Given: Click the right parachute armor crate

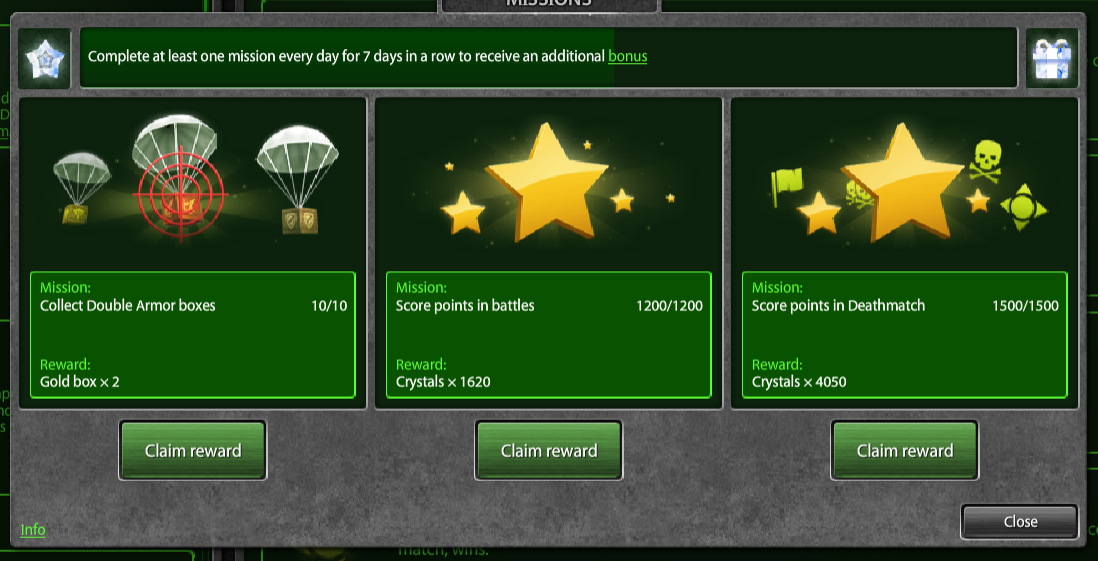Looking at the screenshot, I should 298,179.
